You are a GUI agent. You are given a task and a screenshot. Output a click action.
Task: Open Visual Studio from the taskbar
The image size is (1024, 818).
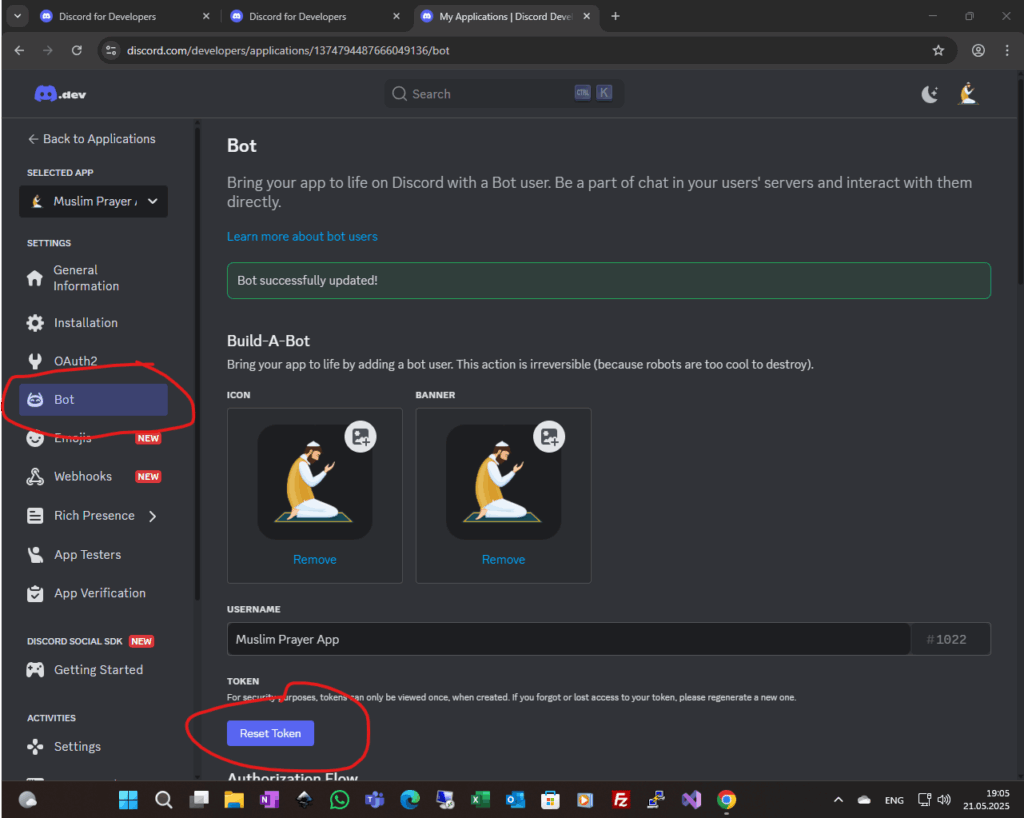tap(691, 800)
